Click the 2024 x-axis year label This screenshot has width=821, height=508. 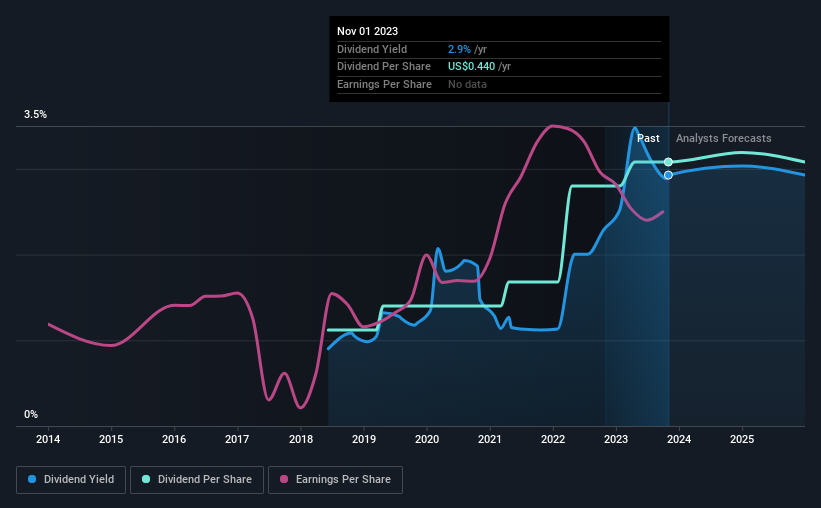point(679,439)
